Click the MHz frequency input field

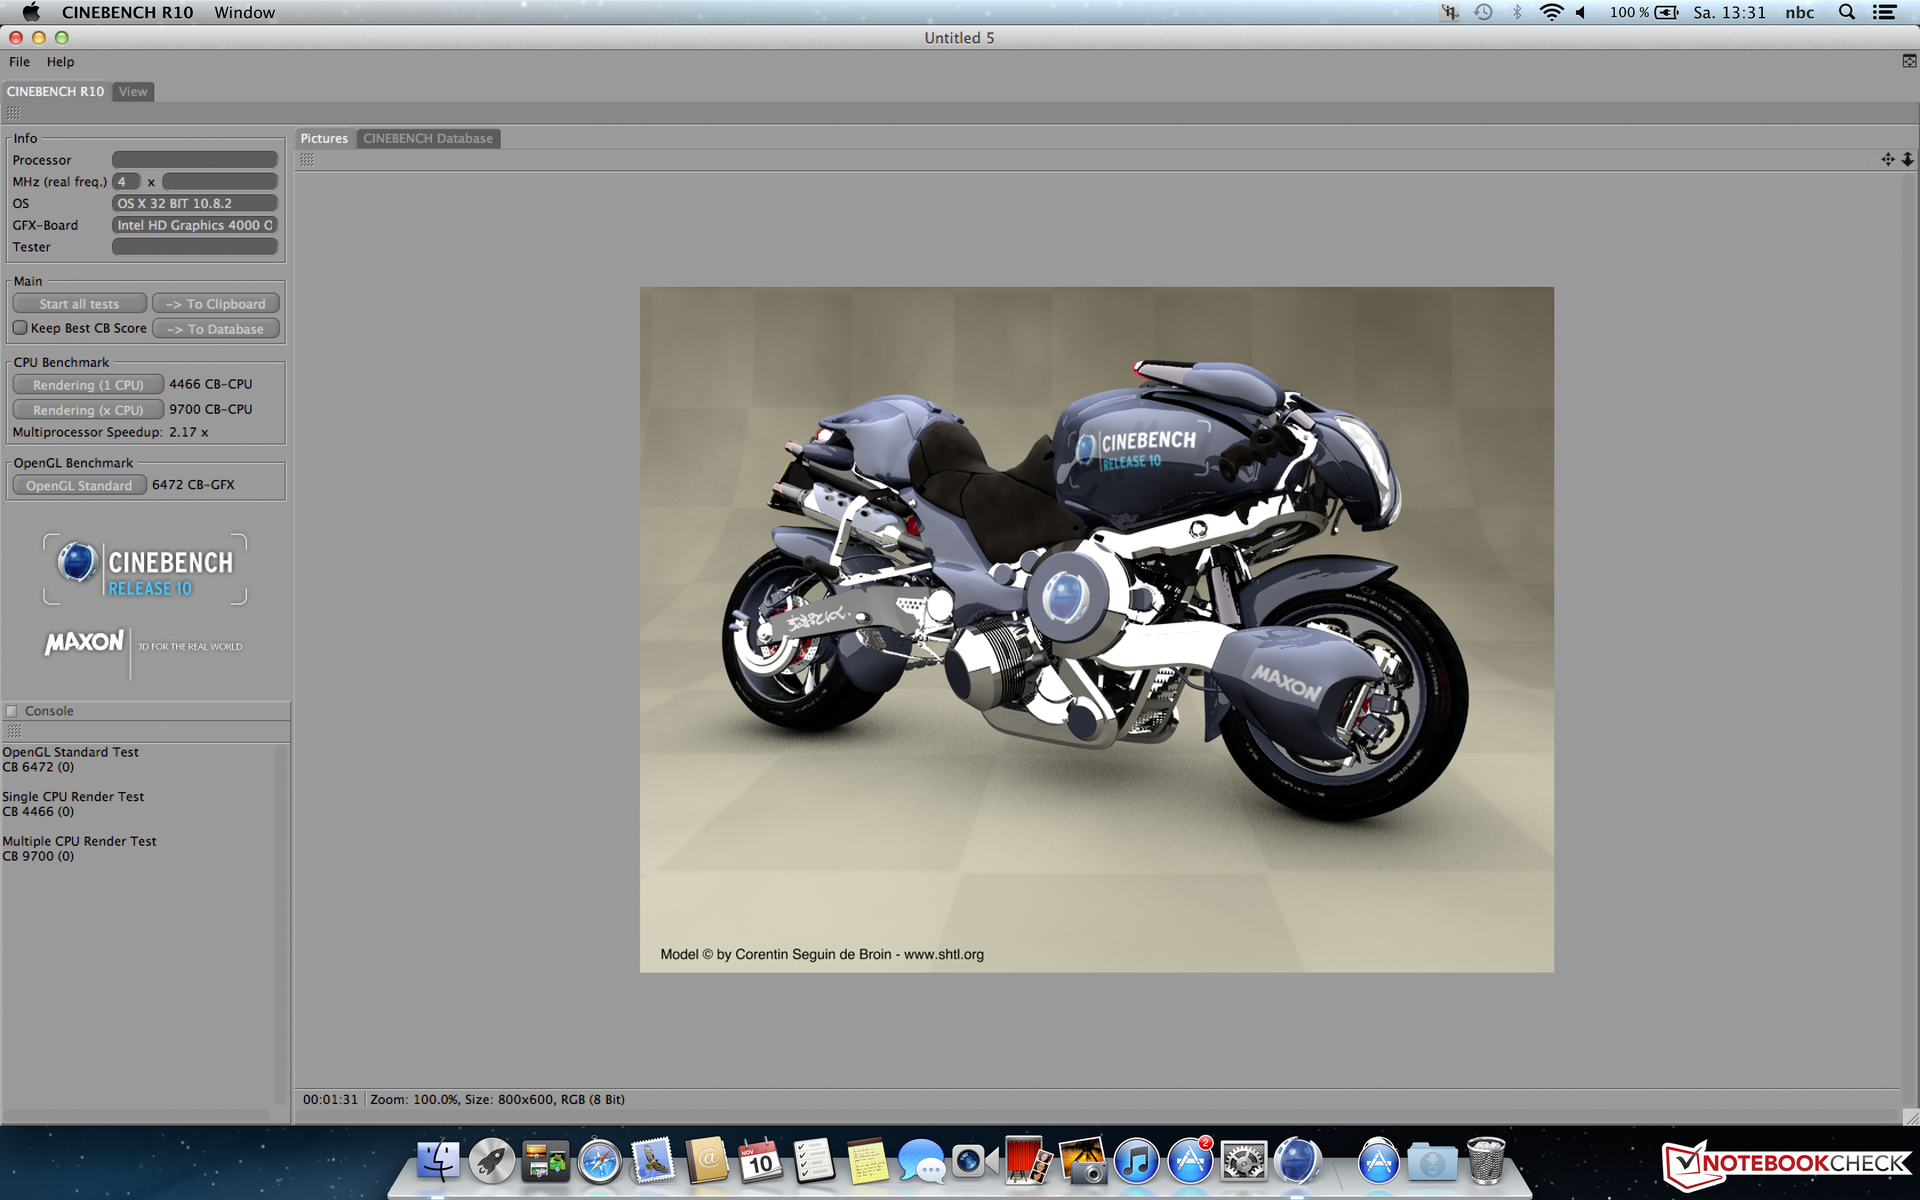click(220, 182)
